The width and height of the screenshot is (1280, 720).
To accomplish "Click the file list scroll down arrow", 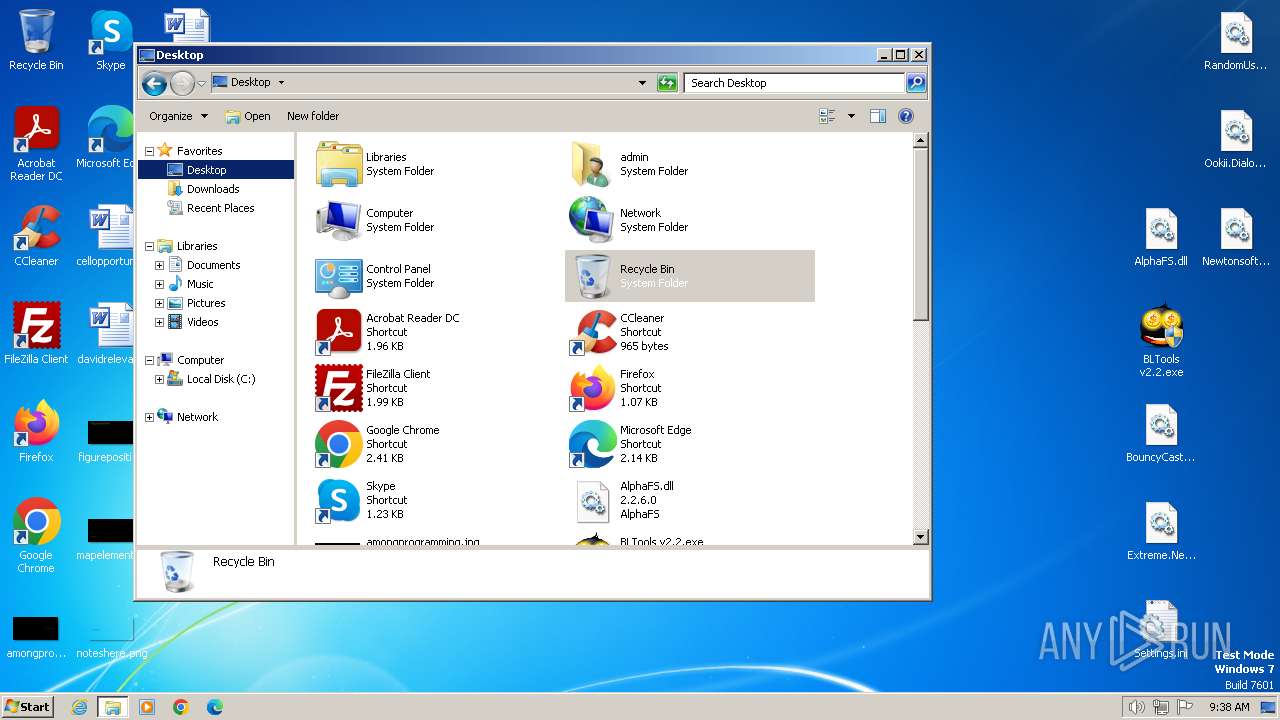I will (x=921, y=537).
